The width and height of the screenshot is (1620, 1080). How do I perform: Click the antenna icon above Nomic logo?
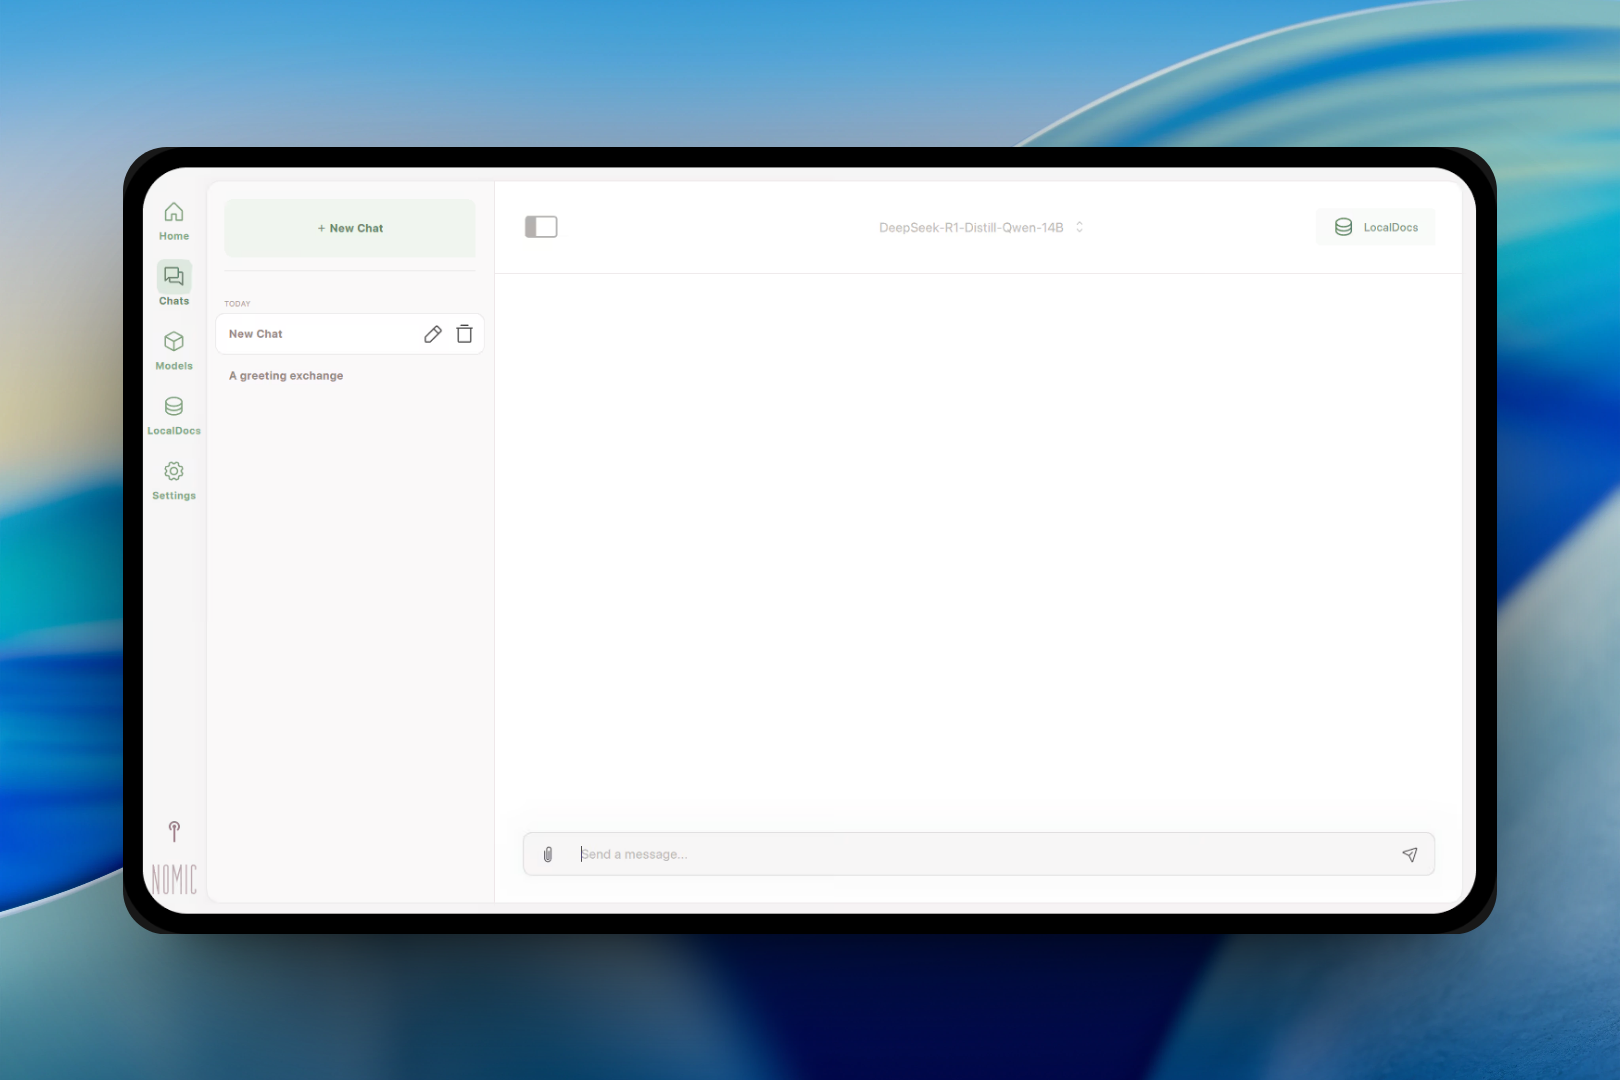click(174, 831)
